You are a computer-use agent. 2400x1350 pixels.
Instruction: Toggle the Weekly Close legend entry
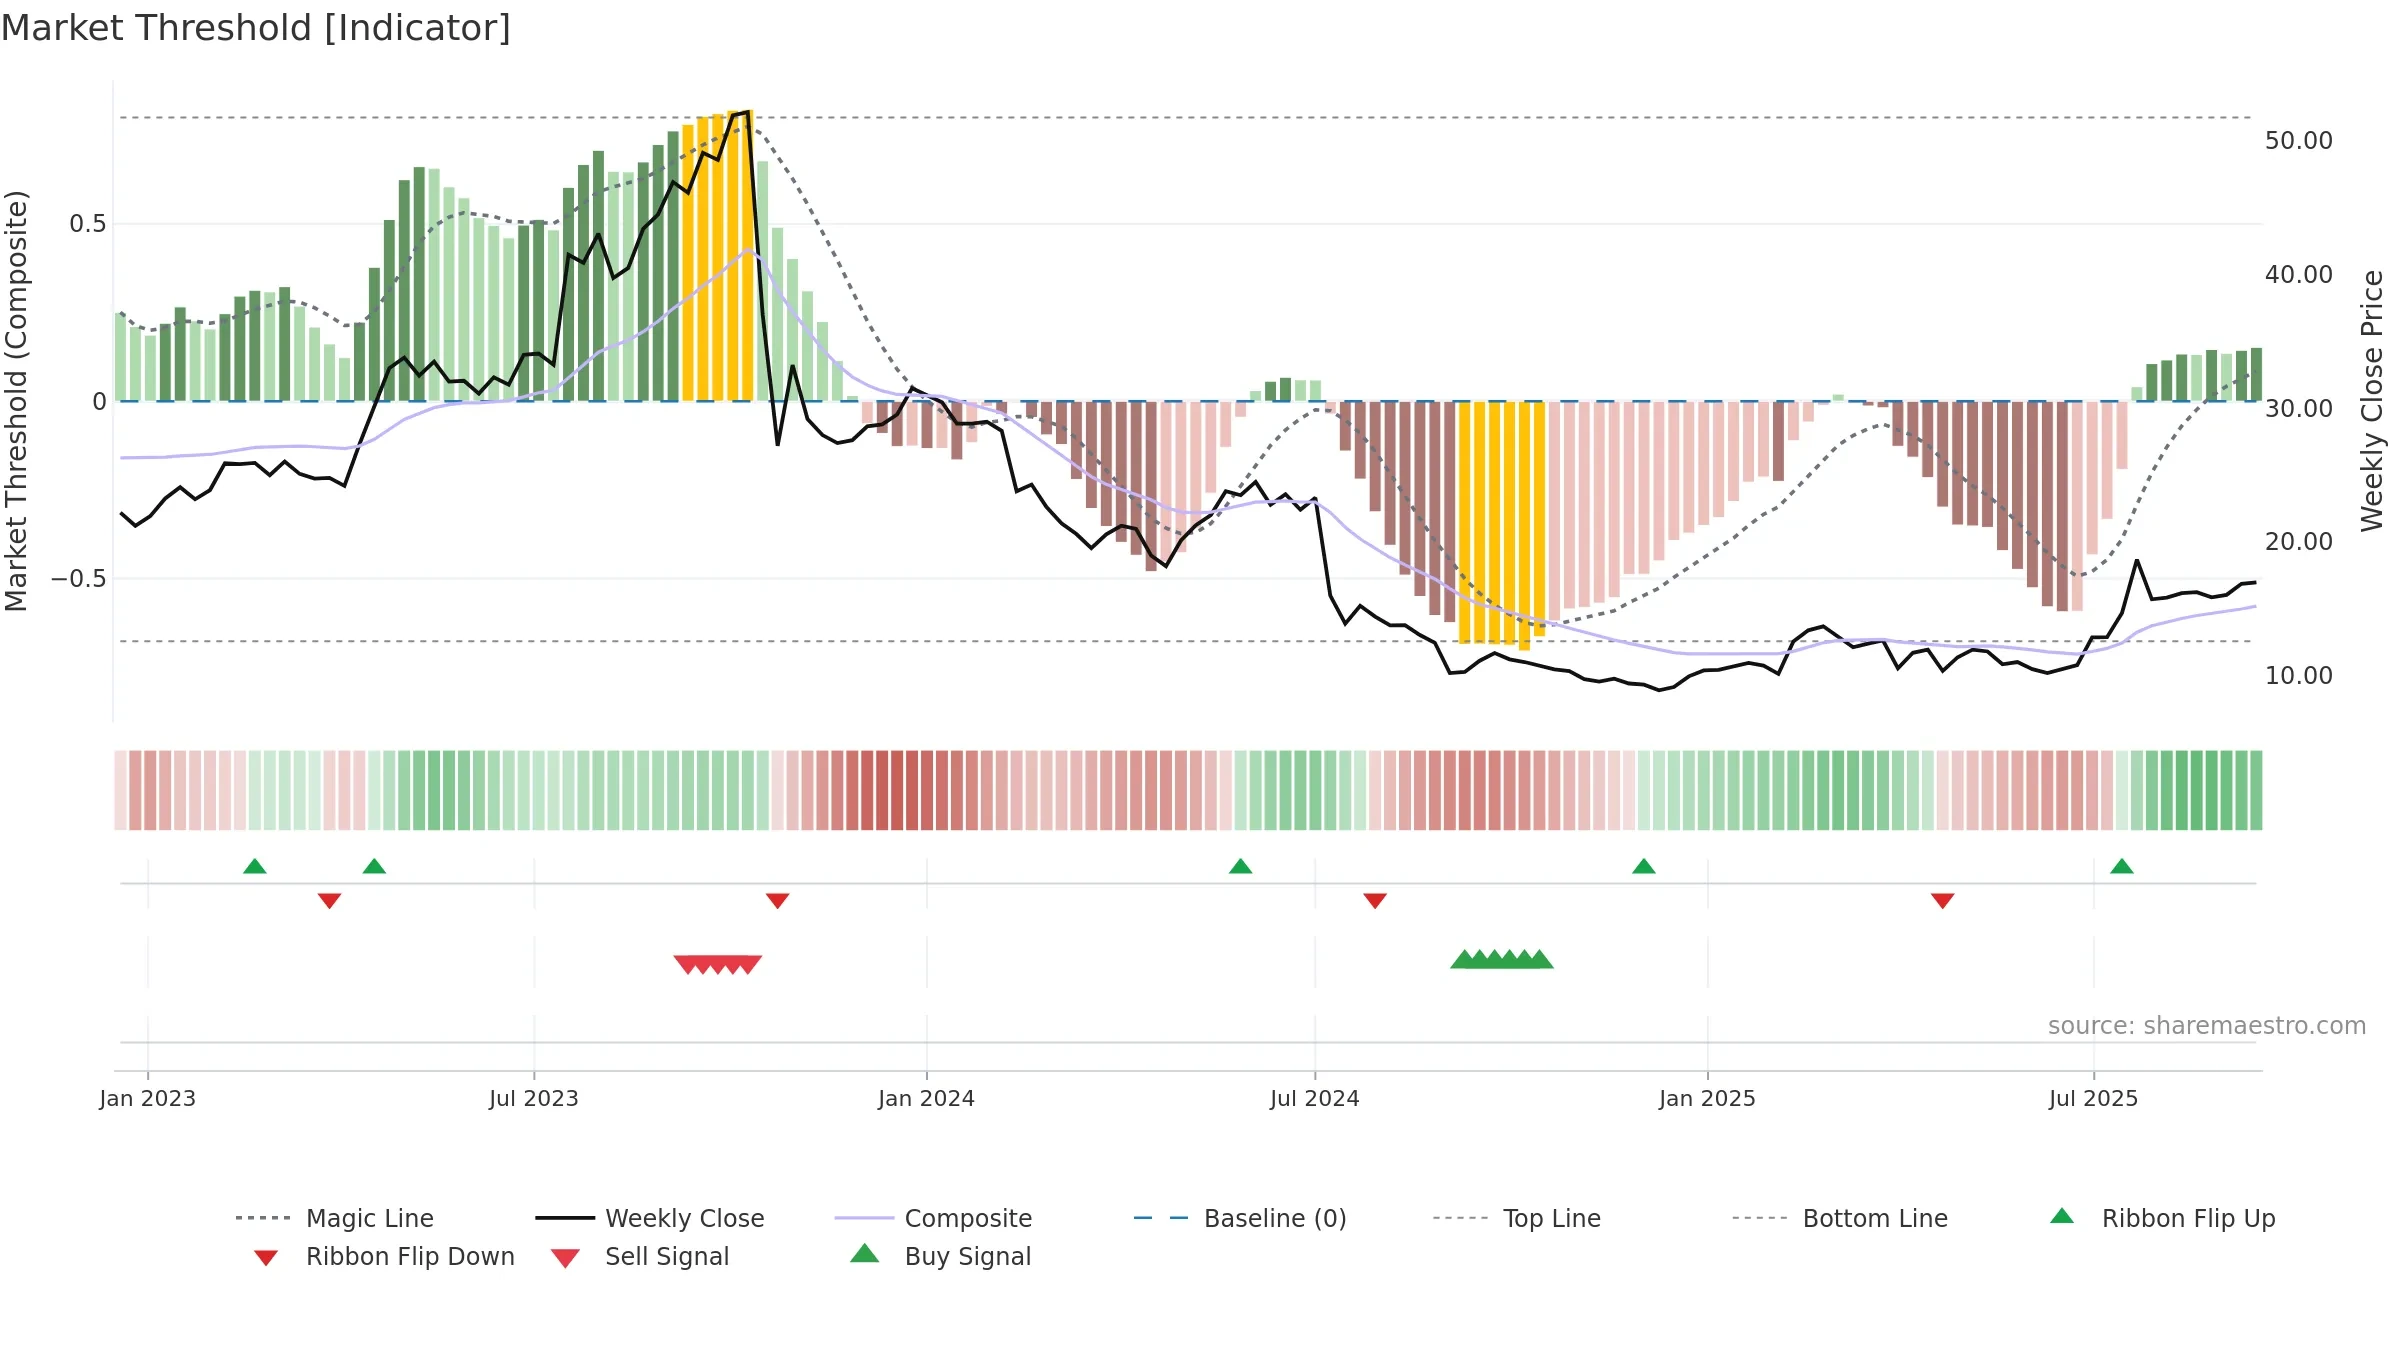[x=650, y=1218]
